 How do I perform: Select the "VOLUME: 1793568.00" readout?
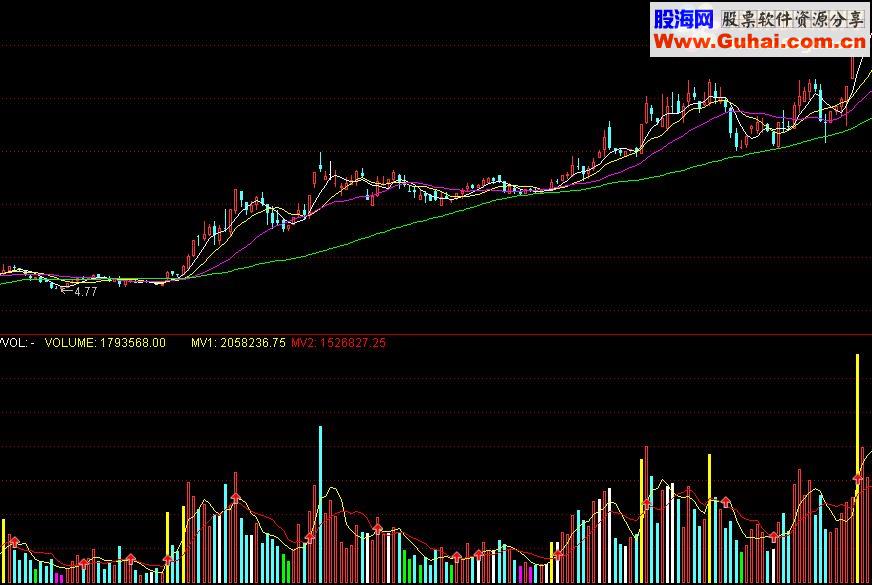[105, 343]
